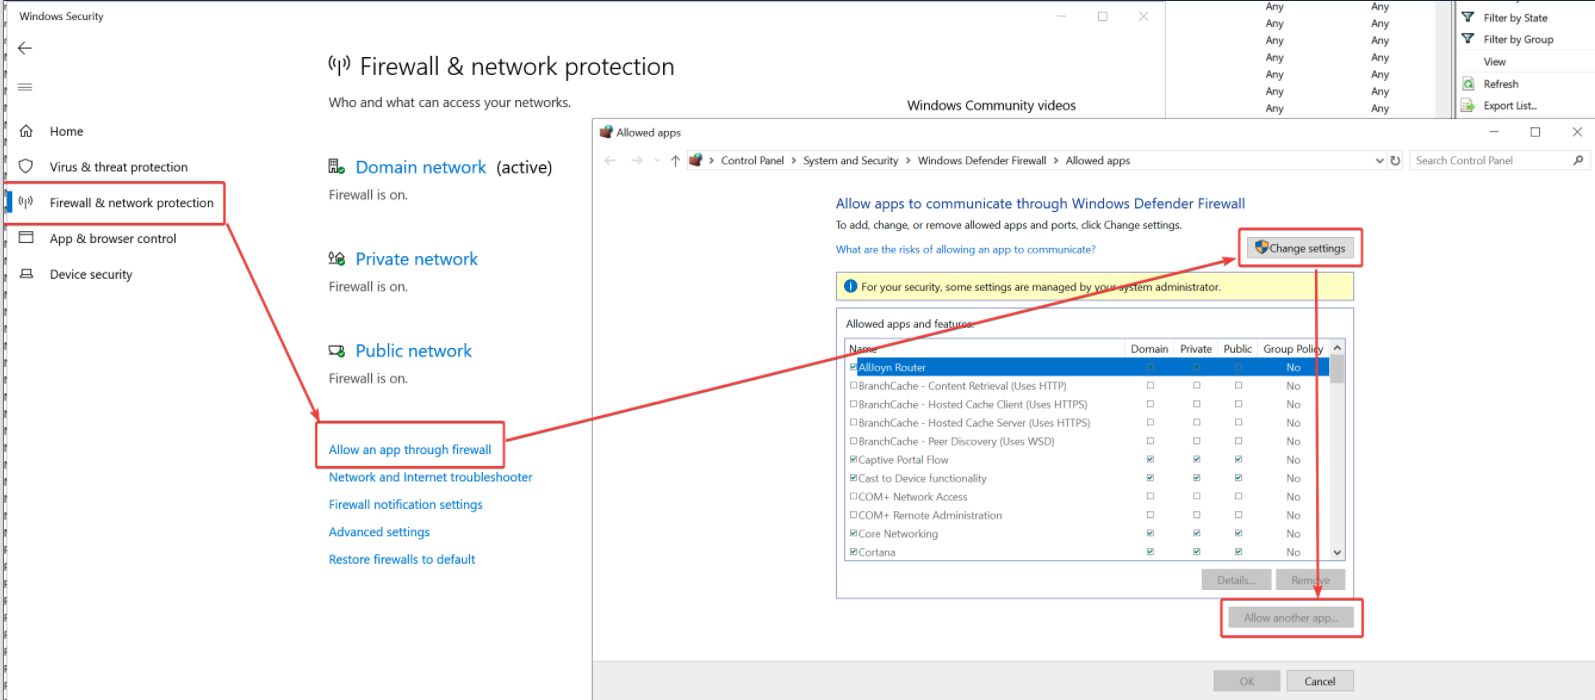Go back in Windows Security
1595x700 pixels.
(25, 48)
